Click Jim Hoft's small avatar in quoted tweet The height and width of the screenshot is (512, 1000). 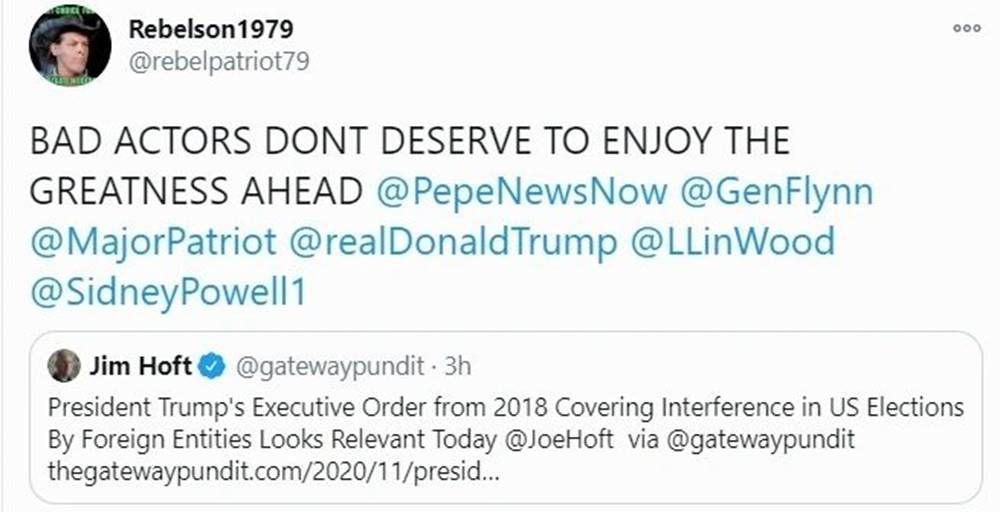[x=64, y=366]
